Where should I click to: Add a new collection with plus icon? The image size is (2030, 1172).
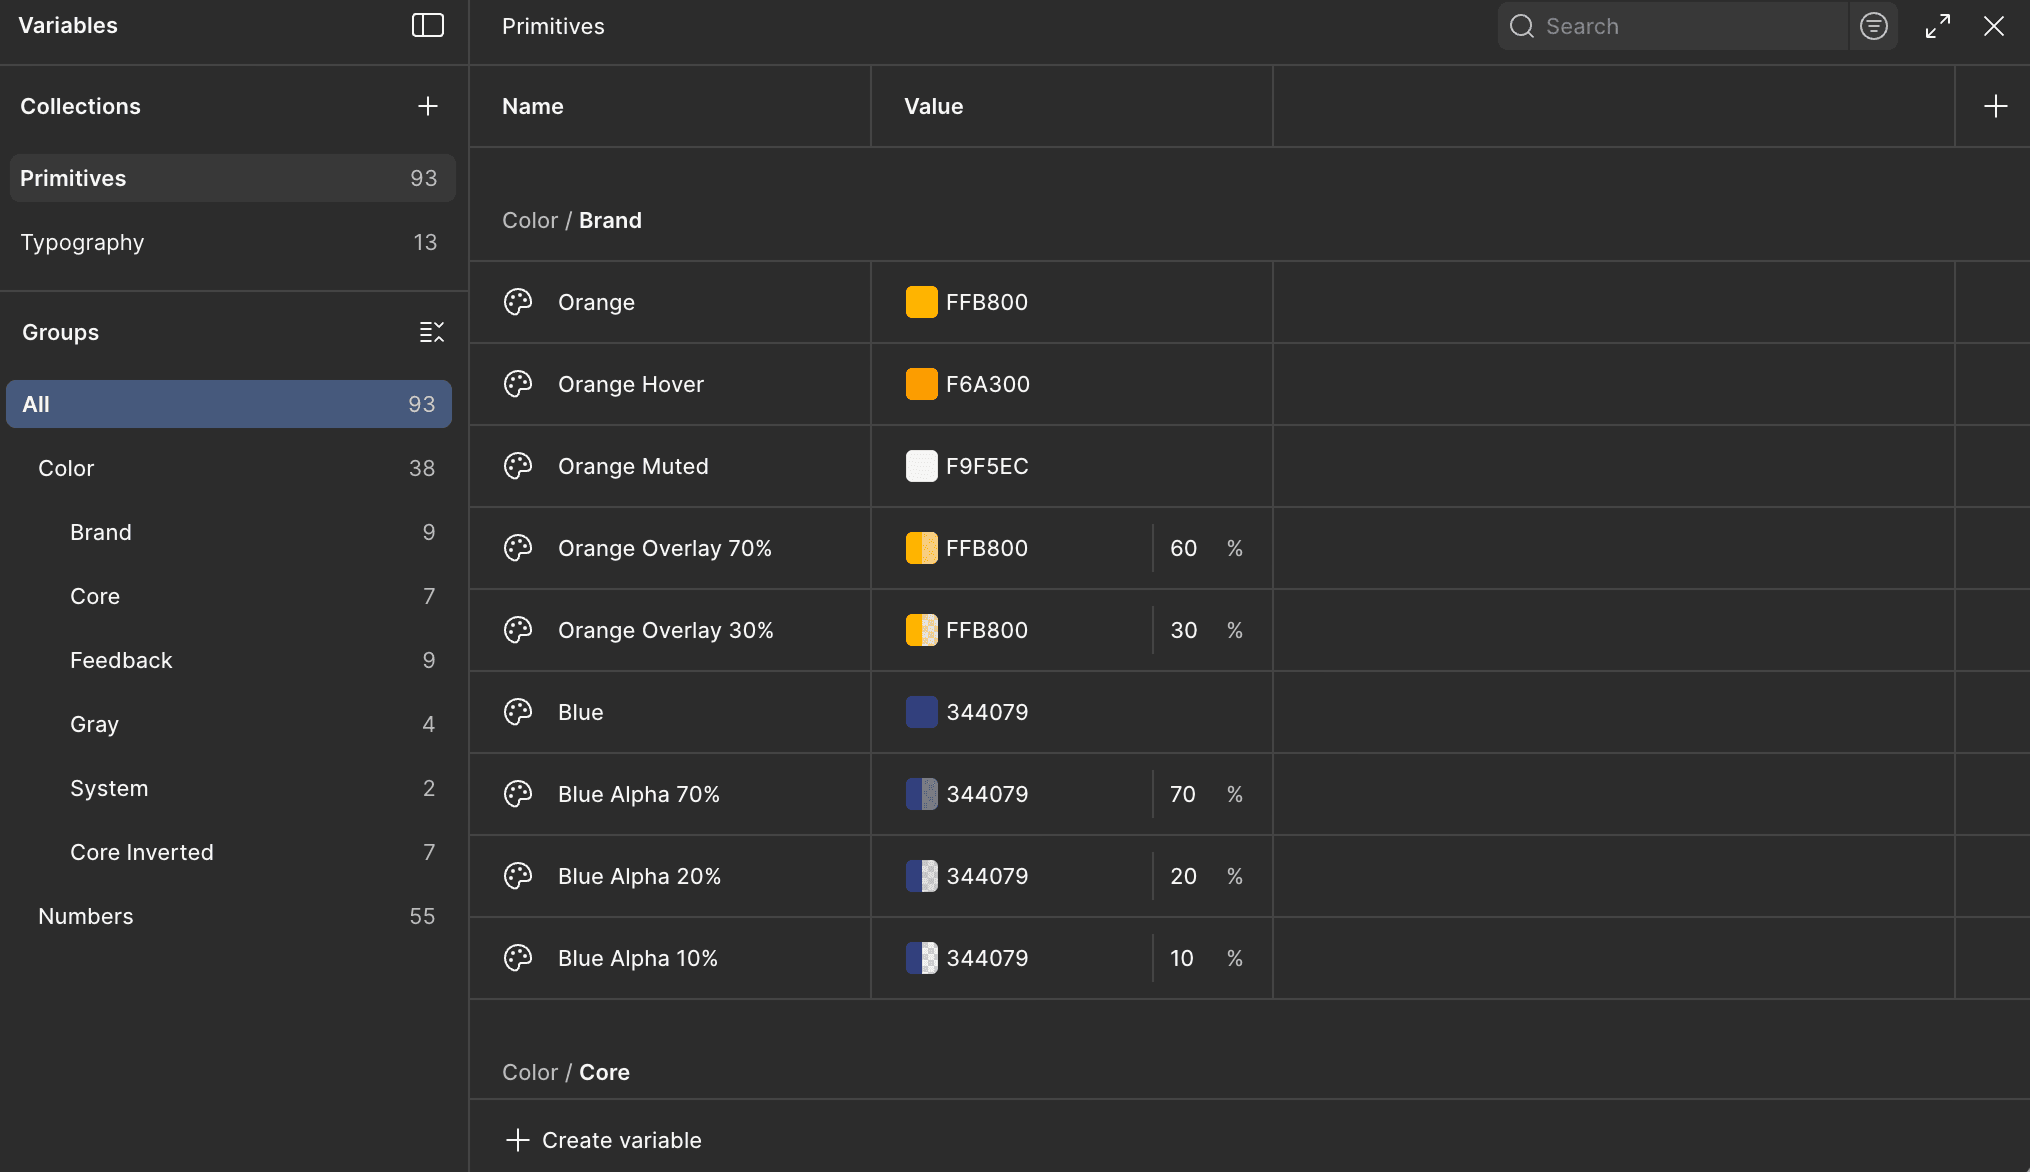[427, 106]
